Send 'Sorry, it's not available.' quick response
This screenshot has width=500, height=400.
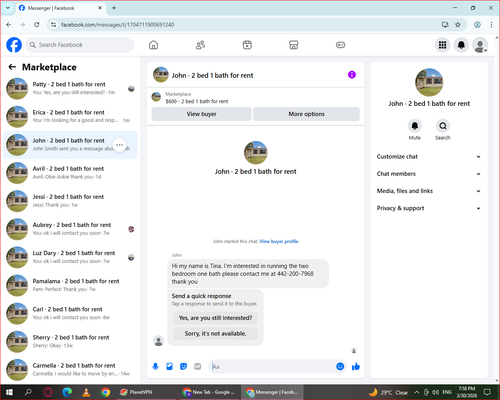click(215, 333)
